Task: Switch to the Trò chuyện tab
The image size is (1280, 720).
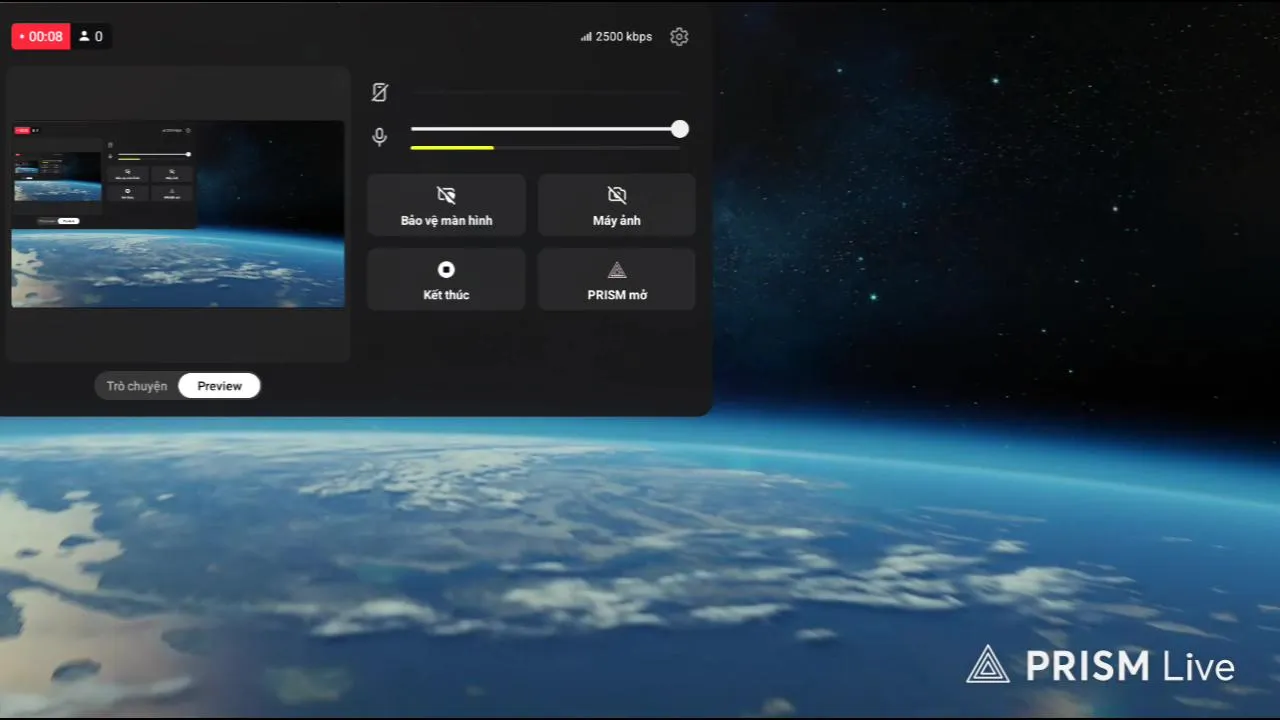Action: coord(137,386)
